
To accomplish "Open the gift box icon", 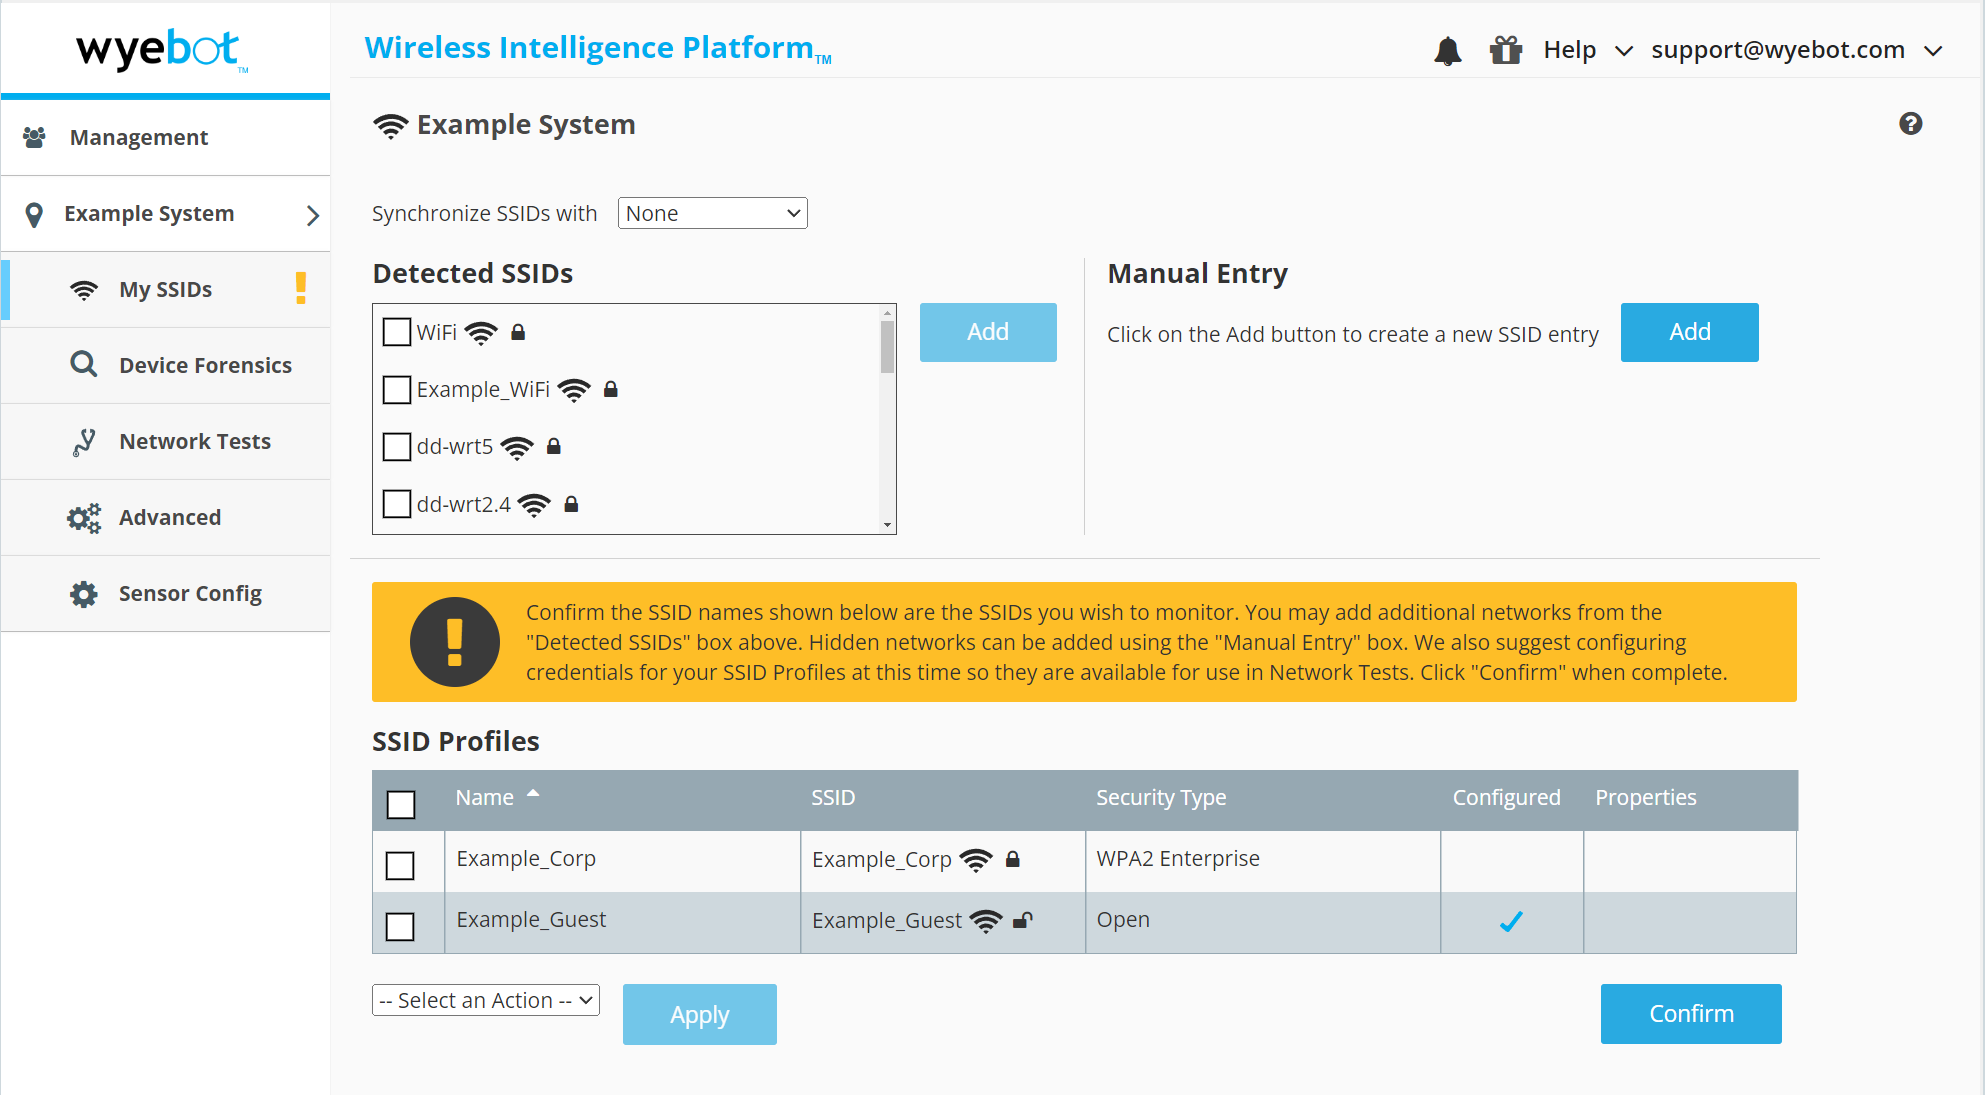I will 1505,50.
